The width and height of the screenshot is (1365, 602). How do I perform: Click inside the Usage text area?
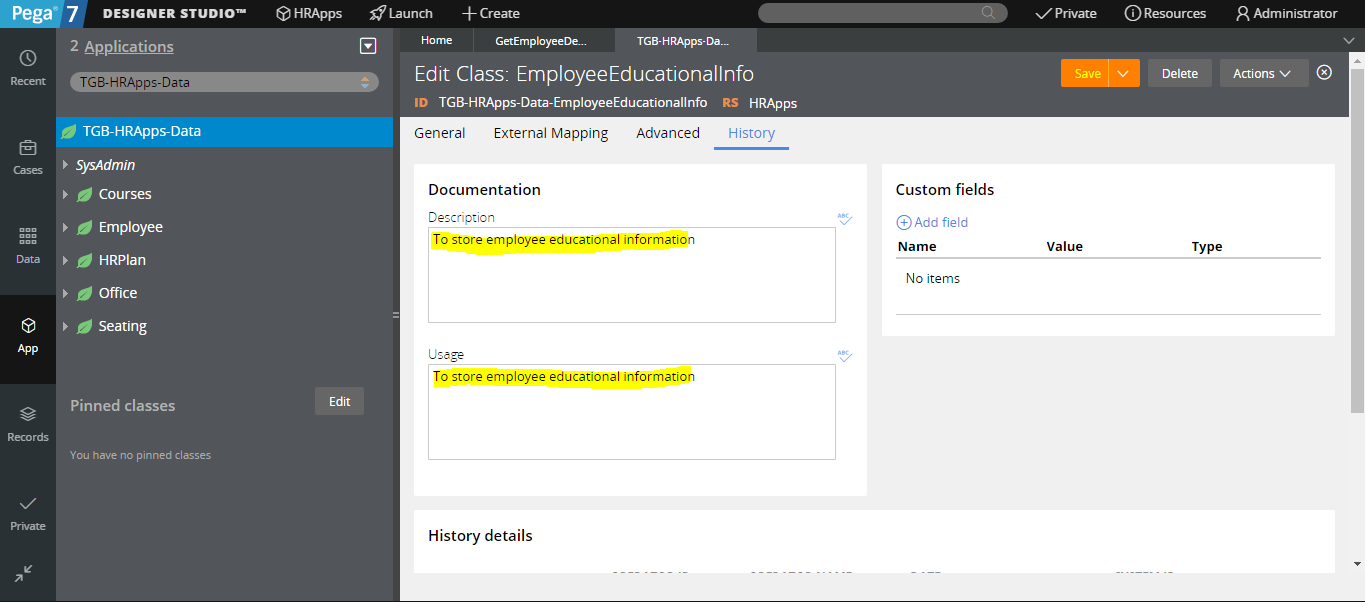point(632,412)
